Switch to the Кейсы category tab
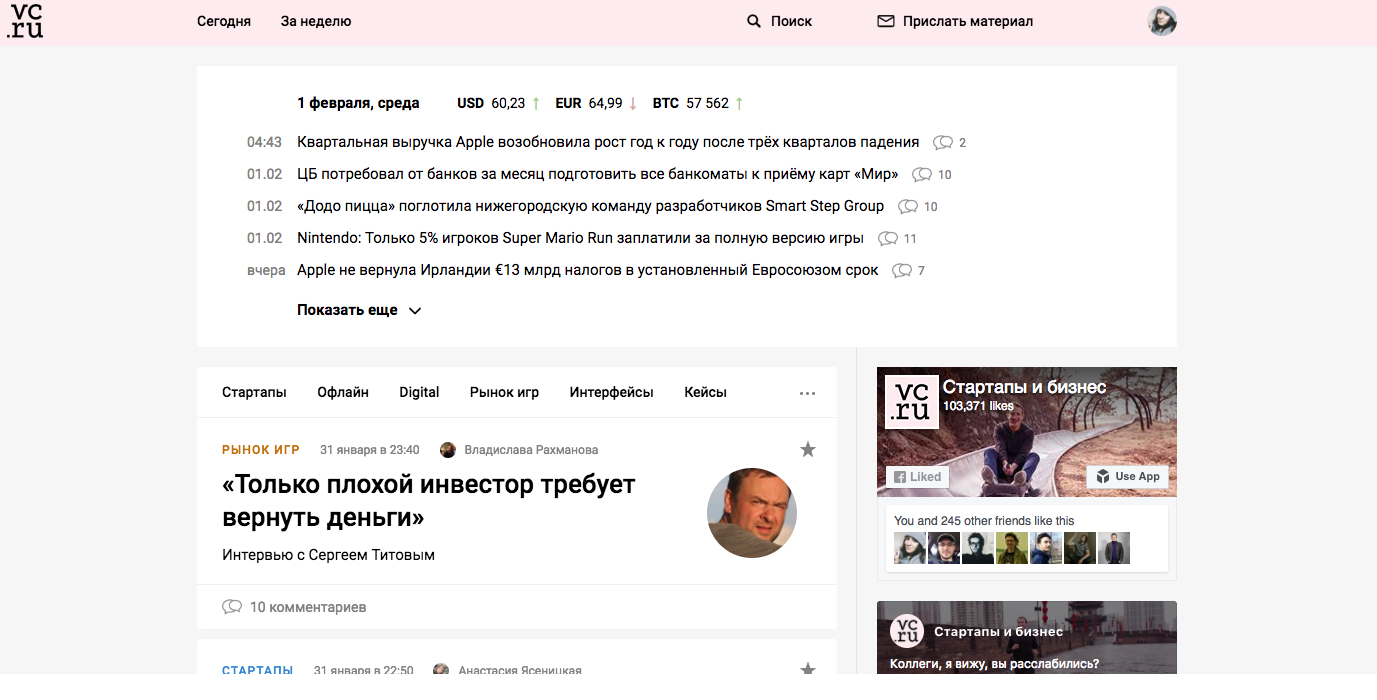This screenshot has height=700, width=1377. pyautogui.click(x=705, y=392)
